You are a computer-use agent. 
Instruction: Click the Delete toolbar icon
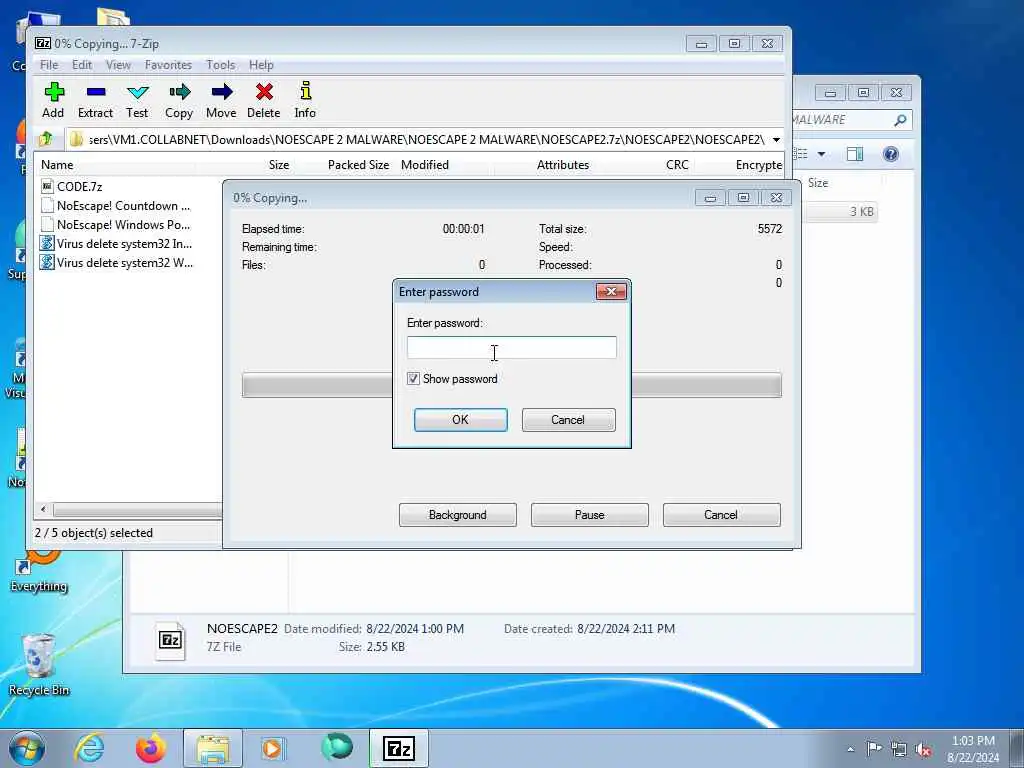pos(264,100)
